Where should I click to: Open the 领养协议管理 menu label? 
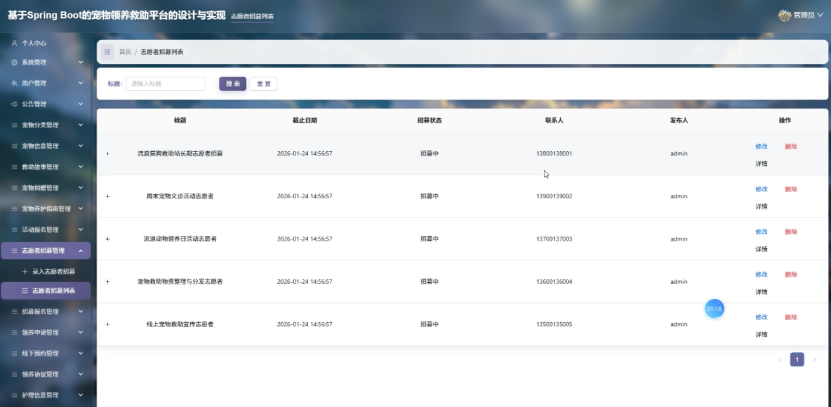click(40, 375)
